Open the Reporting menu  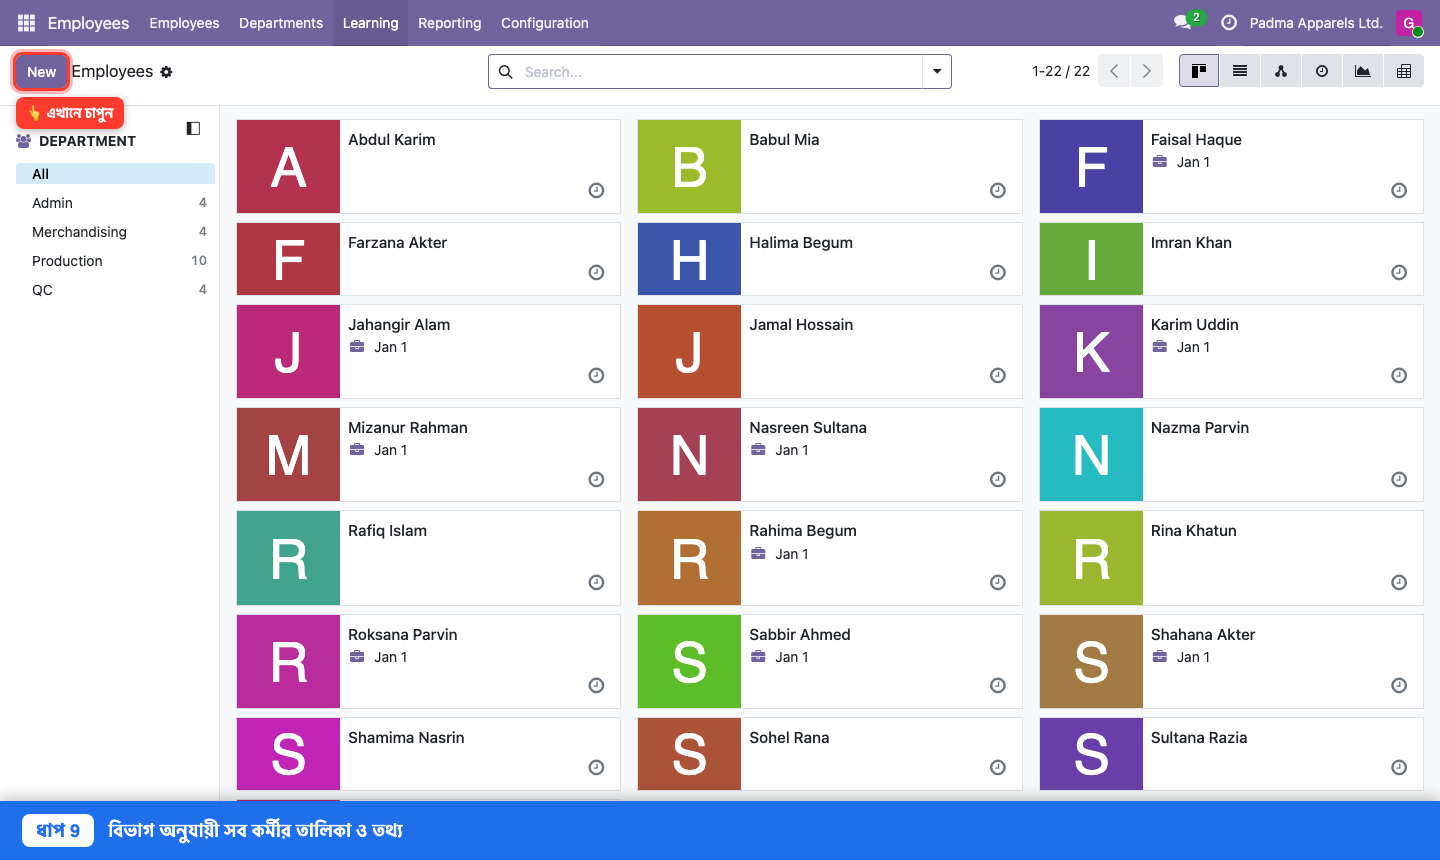[x=449, y=23]
